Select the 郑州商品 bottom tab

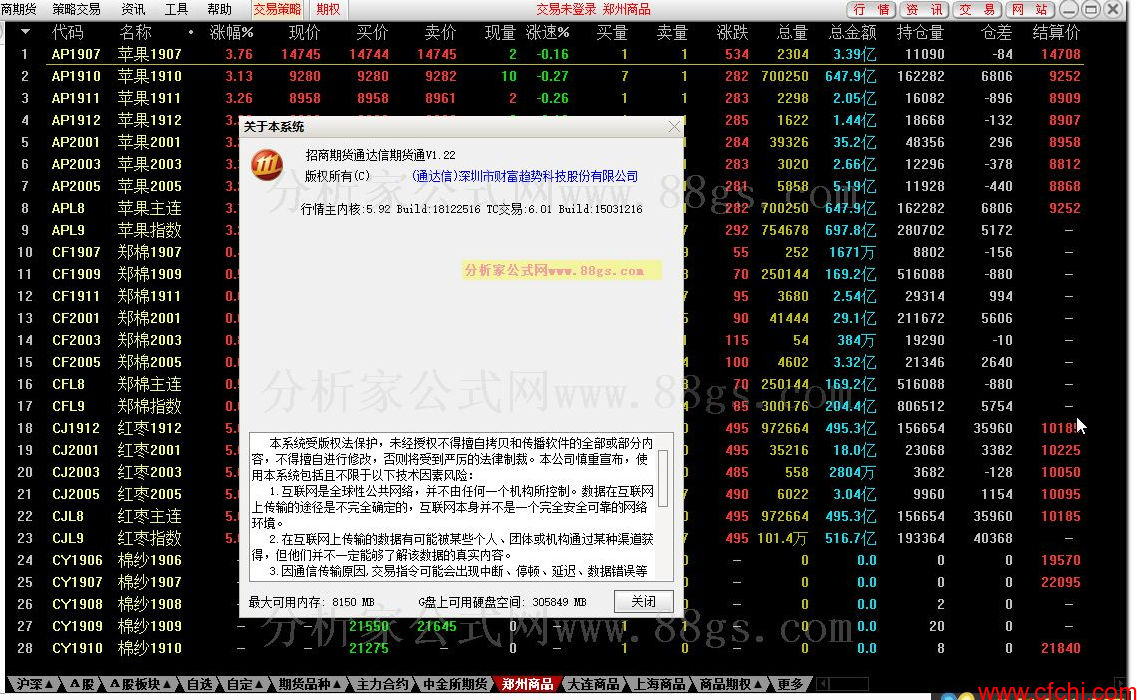pyautogui.click(x=528, y=684)
